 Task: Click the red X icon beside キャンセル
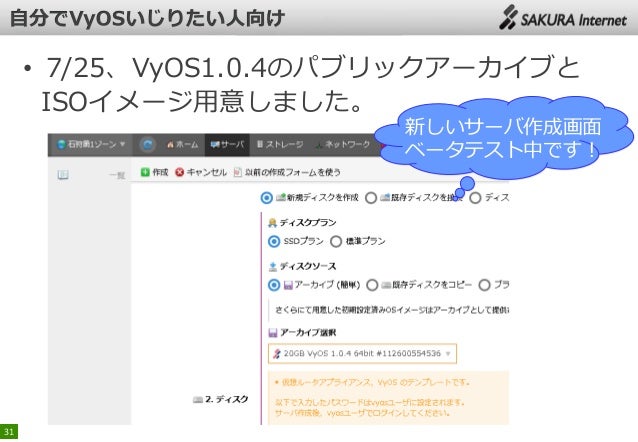tap(179, 173)
